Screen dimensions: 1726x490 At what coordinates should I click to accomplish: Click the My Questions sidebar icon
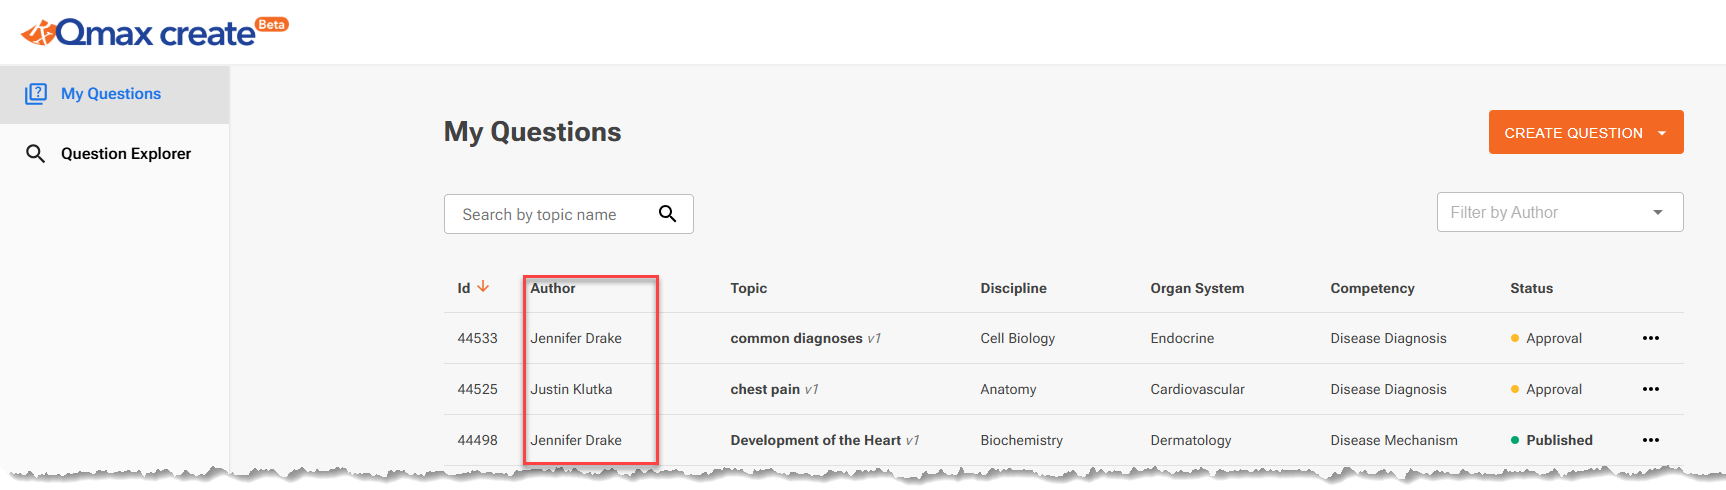click(x=36, y=93)
